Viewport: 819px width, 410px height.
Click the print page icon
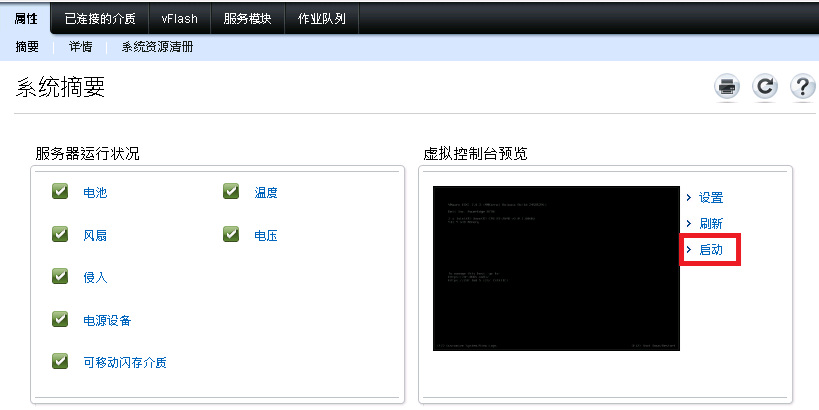point(727,87)
